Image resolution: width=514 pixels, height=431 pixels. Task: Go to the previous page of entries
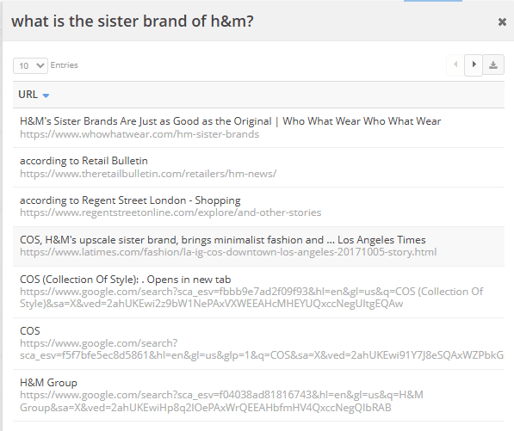click(x=456, y=65)
